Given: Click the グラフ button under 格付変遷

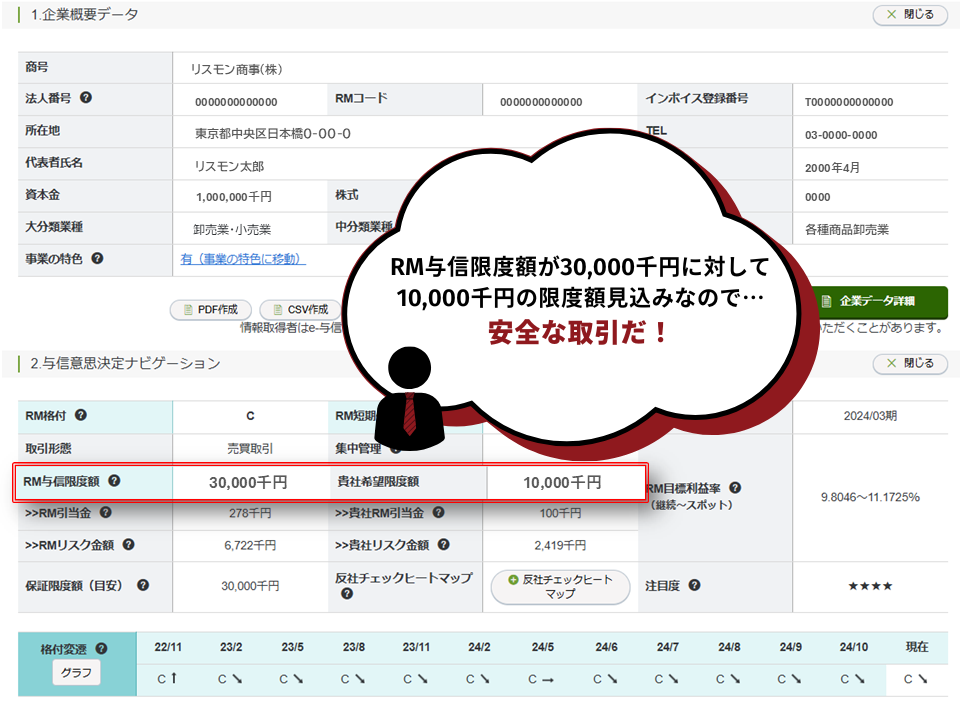Looking at the screenshot, I should pos(76,673).
